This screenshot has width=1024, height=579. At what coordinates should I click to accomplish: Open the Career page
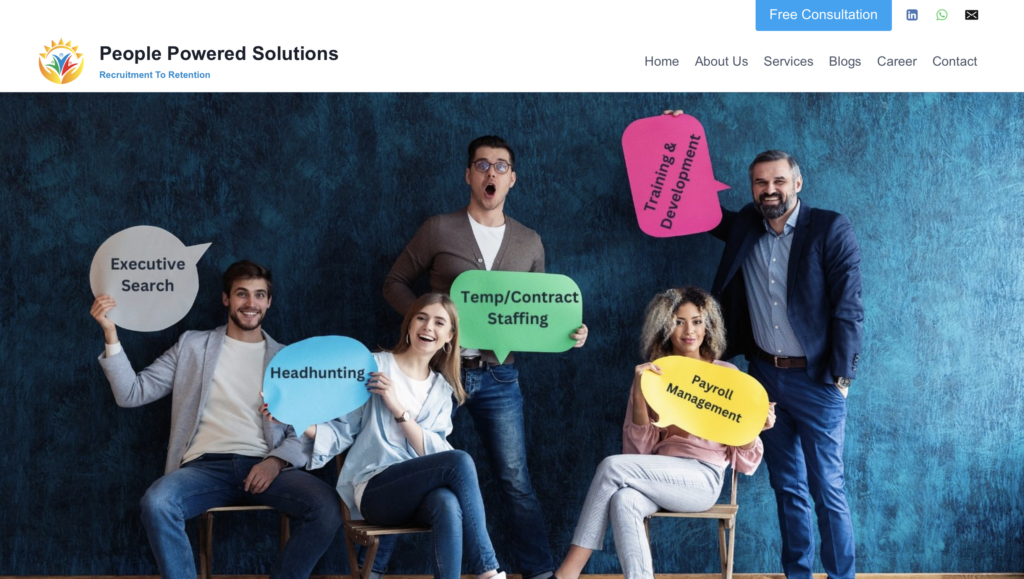[897, 61]
